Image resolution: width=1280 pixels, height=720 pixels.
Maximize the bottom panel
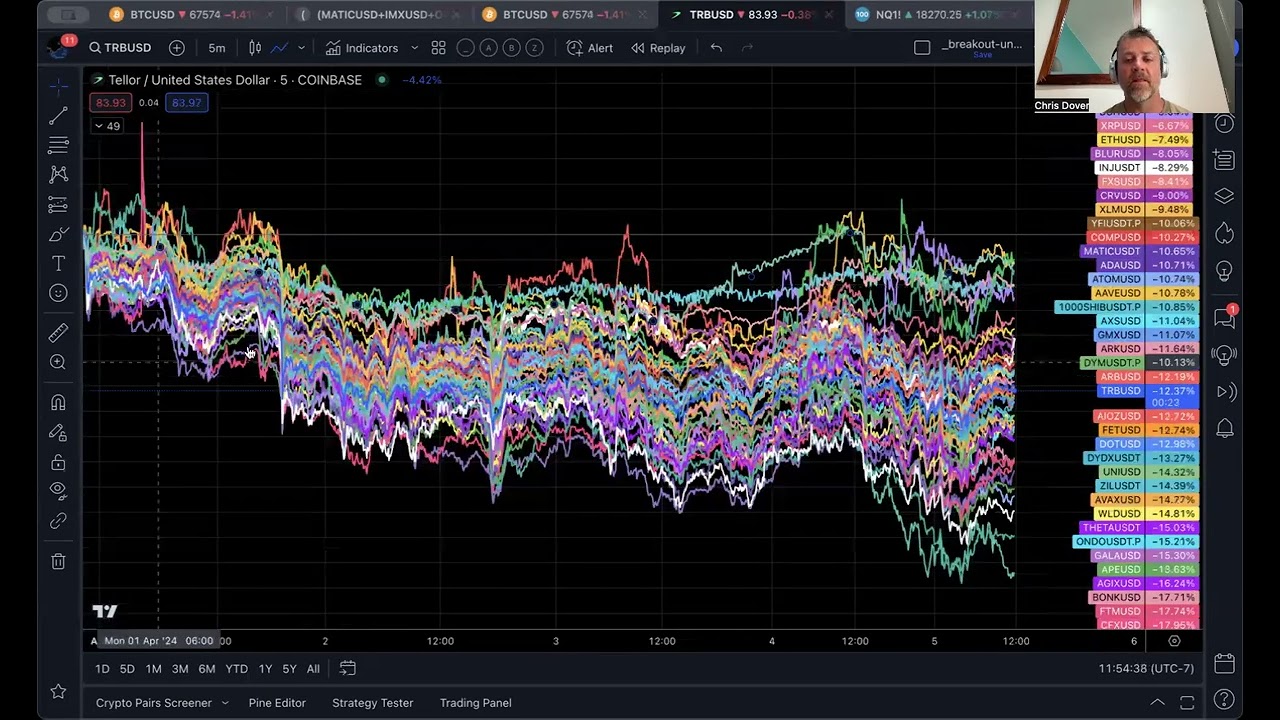point(1187,703)
